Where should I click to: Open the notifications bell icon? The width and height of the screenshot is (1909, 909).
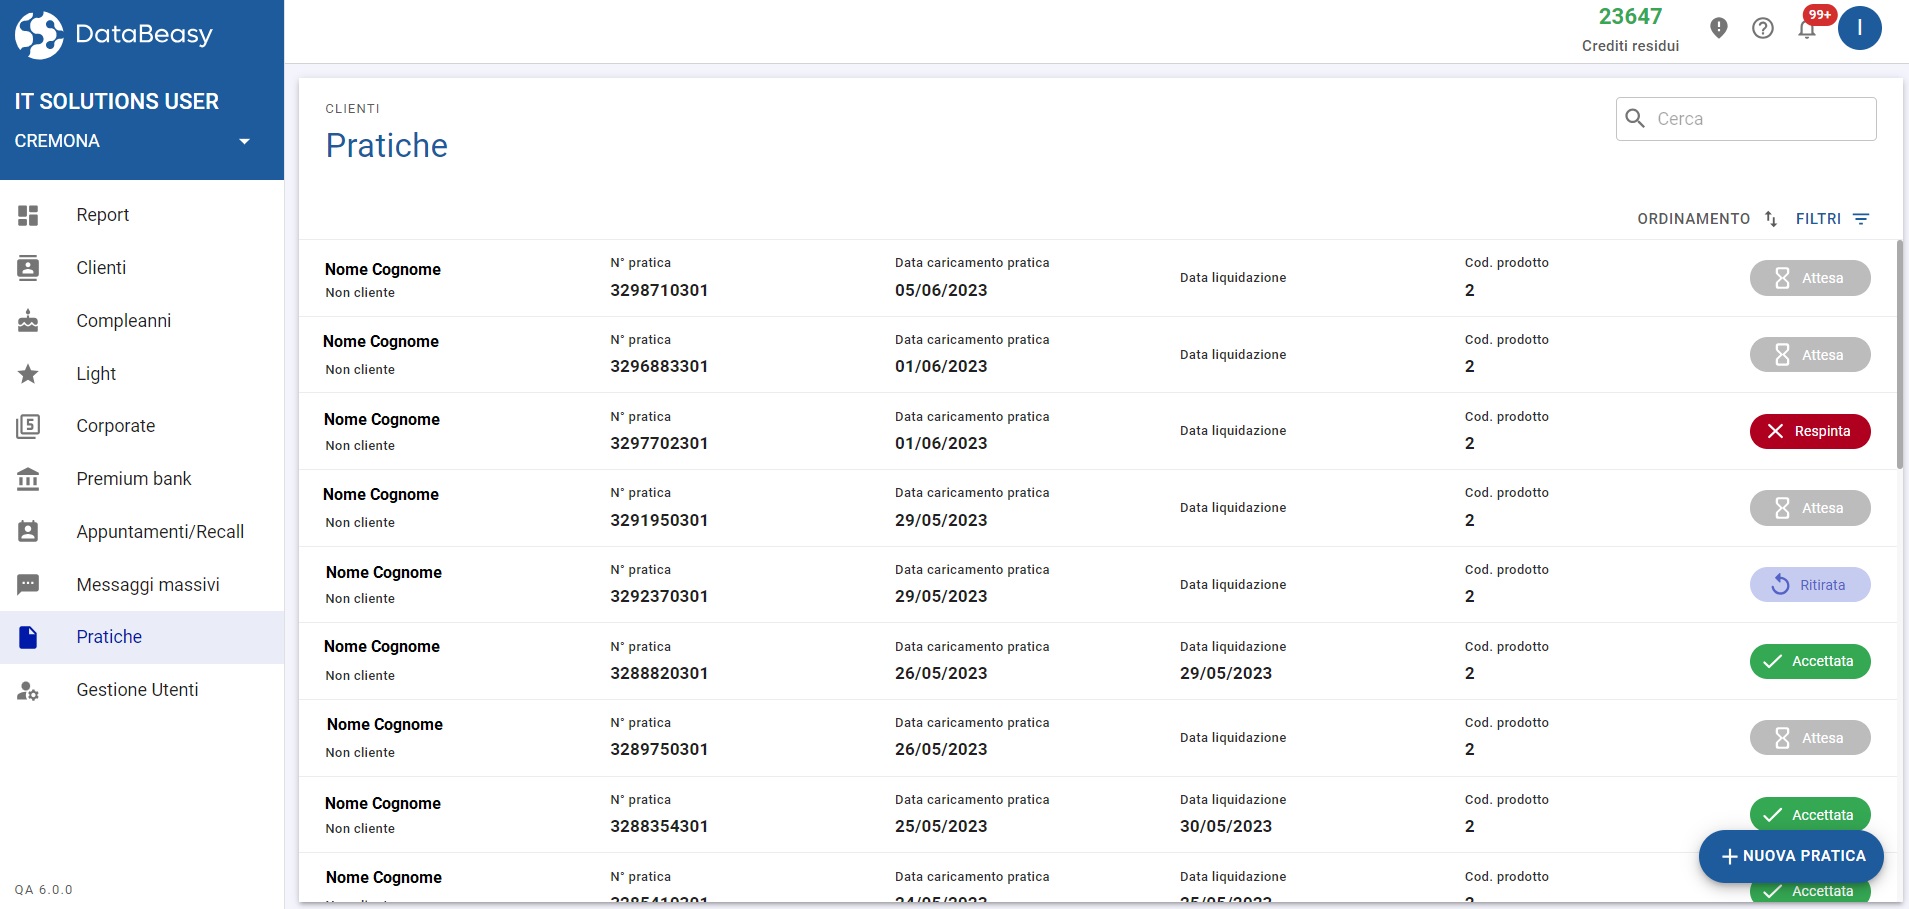[1806, 29]
